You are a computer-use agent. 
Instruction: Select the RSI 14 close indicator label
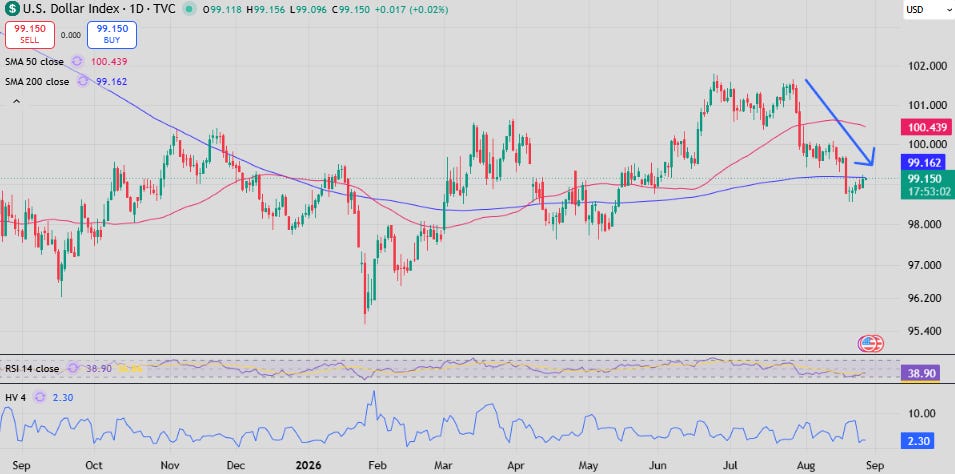point(33,368)
